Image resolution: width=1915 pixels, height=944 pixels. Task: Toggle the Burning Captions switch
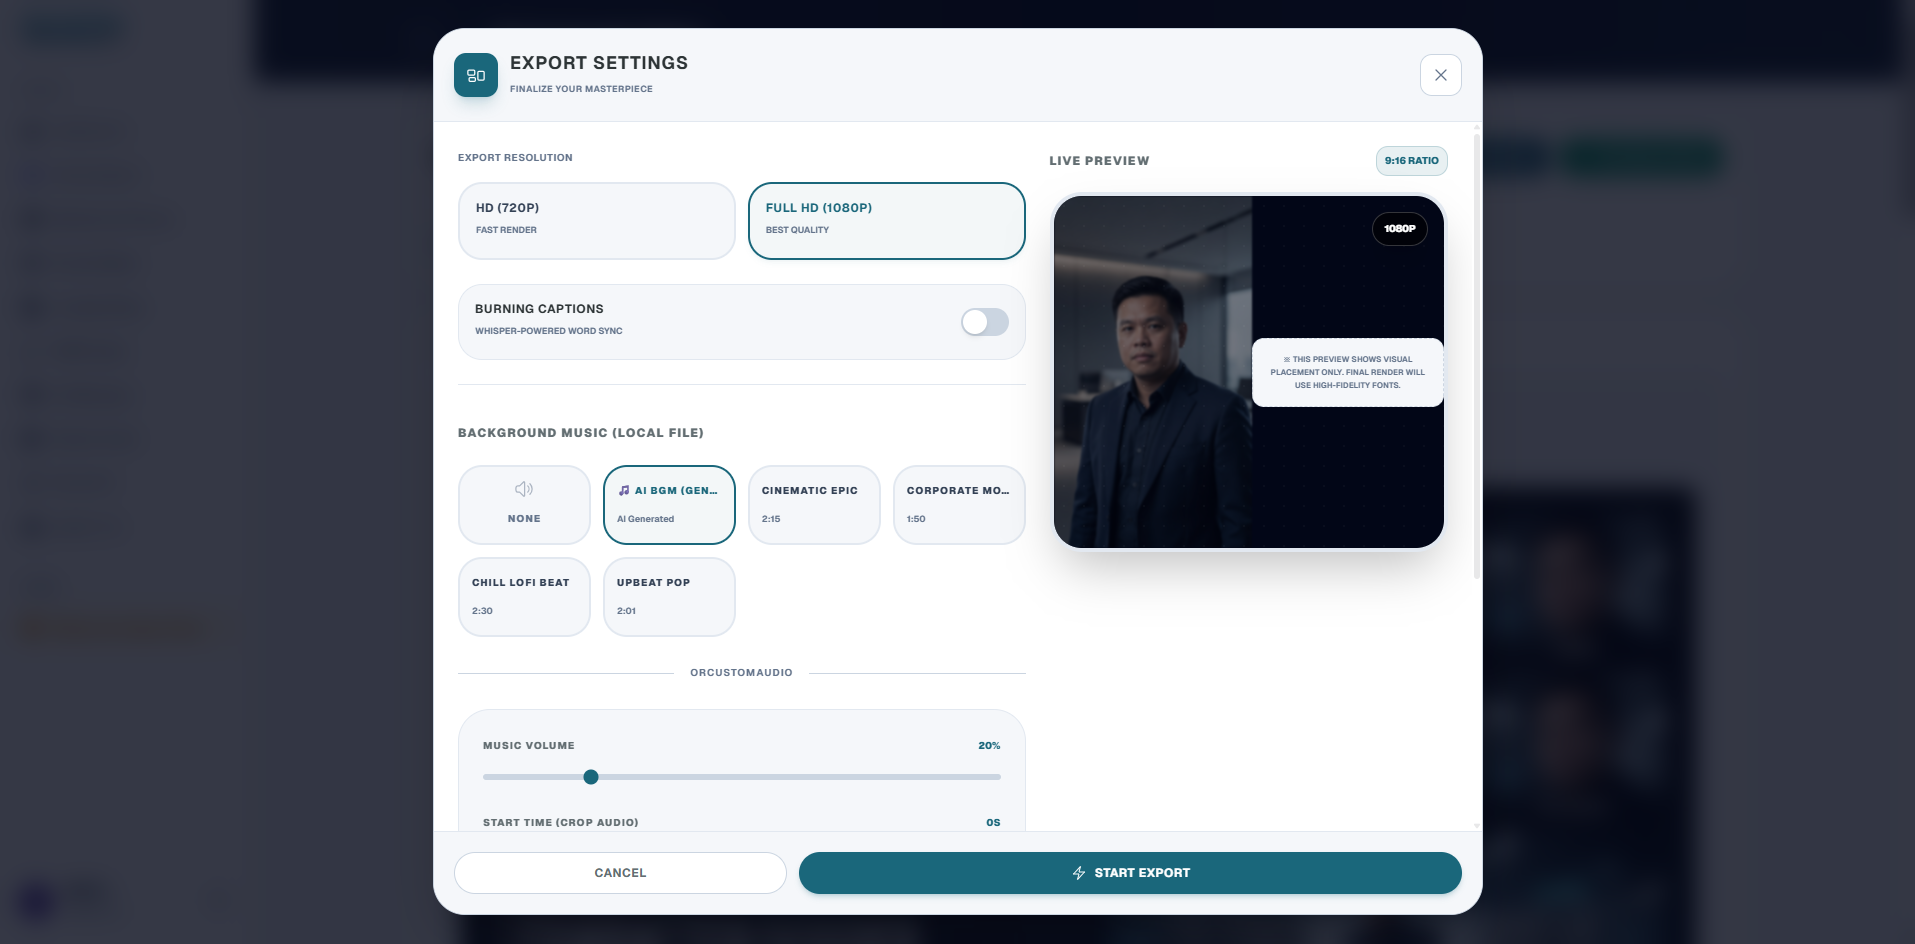985,322
